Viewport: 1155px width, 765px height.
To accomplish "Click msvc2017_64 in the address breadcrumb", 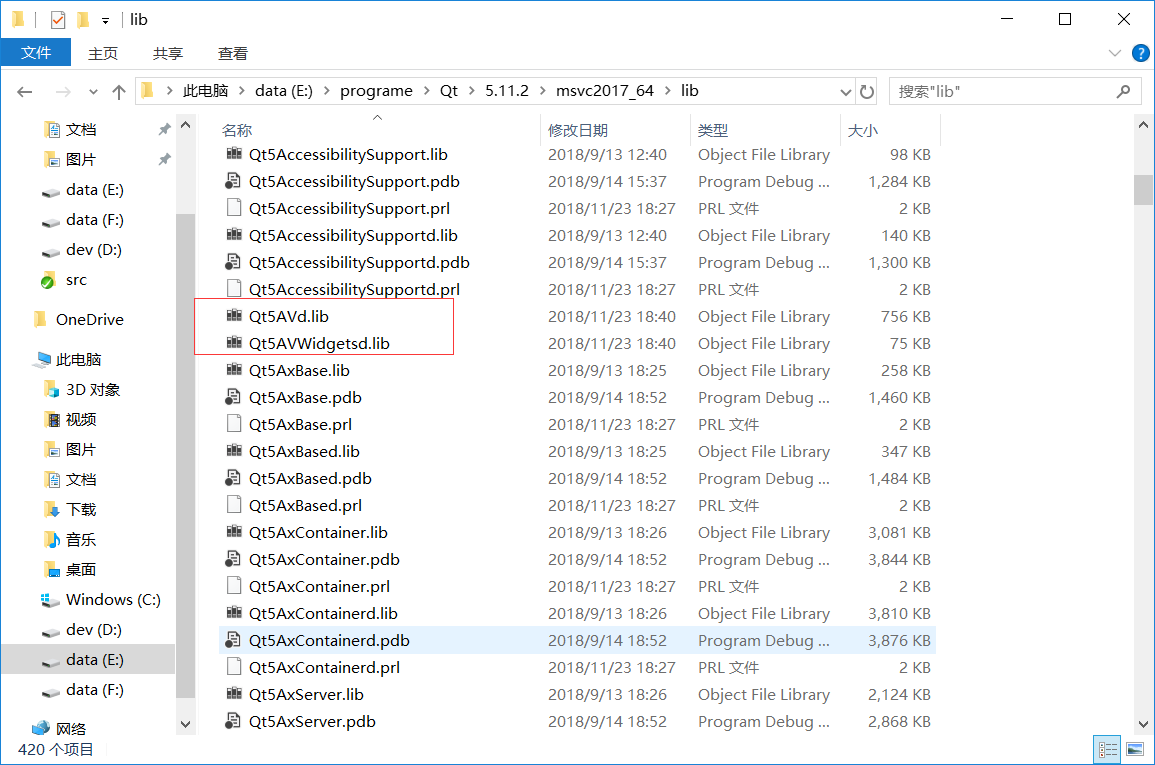I will coord(605,91).
